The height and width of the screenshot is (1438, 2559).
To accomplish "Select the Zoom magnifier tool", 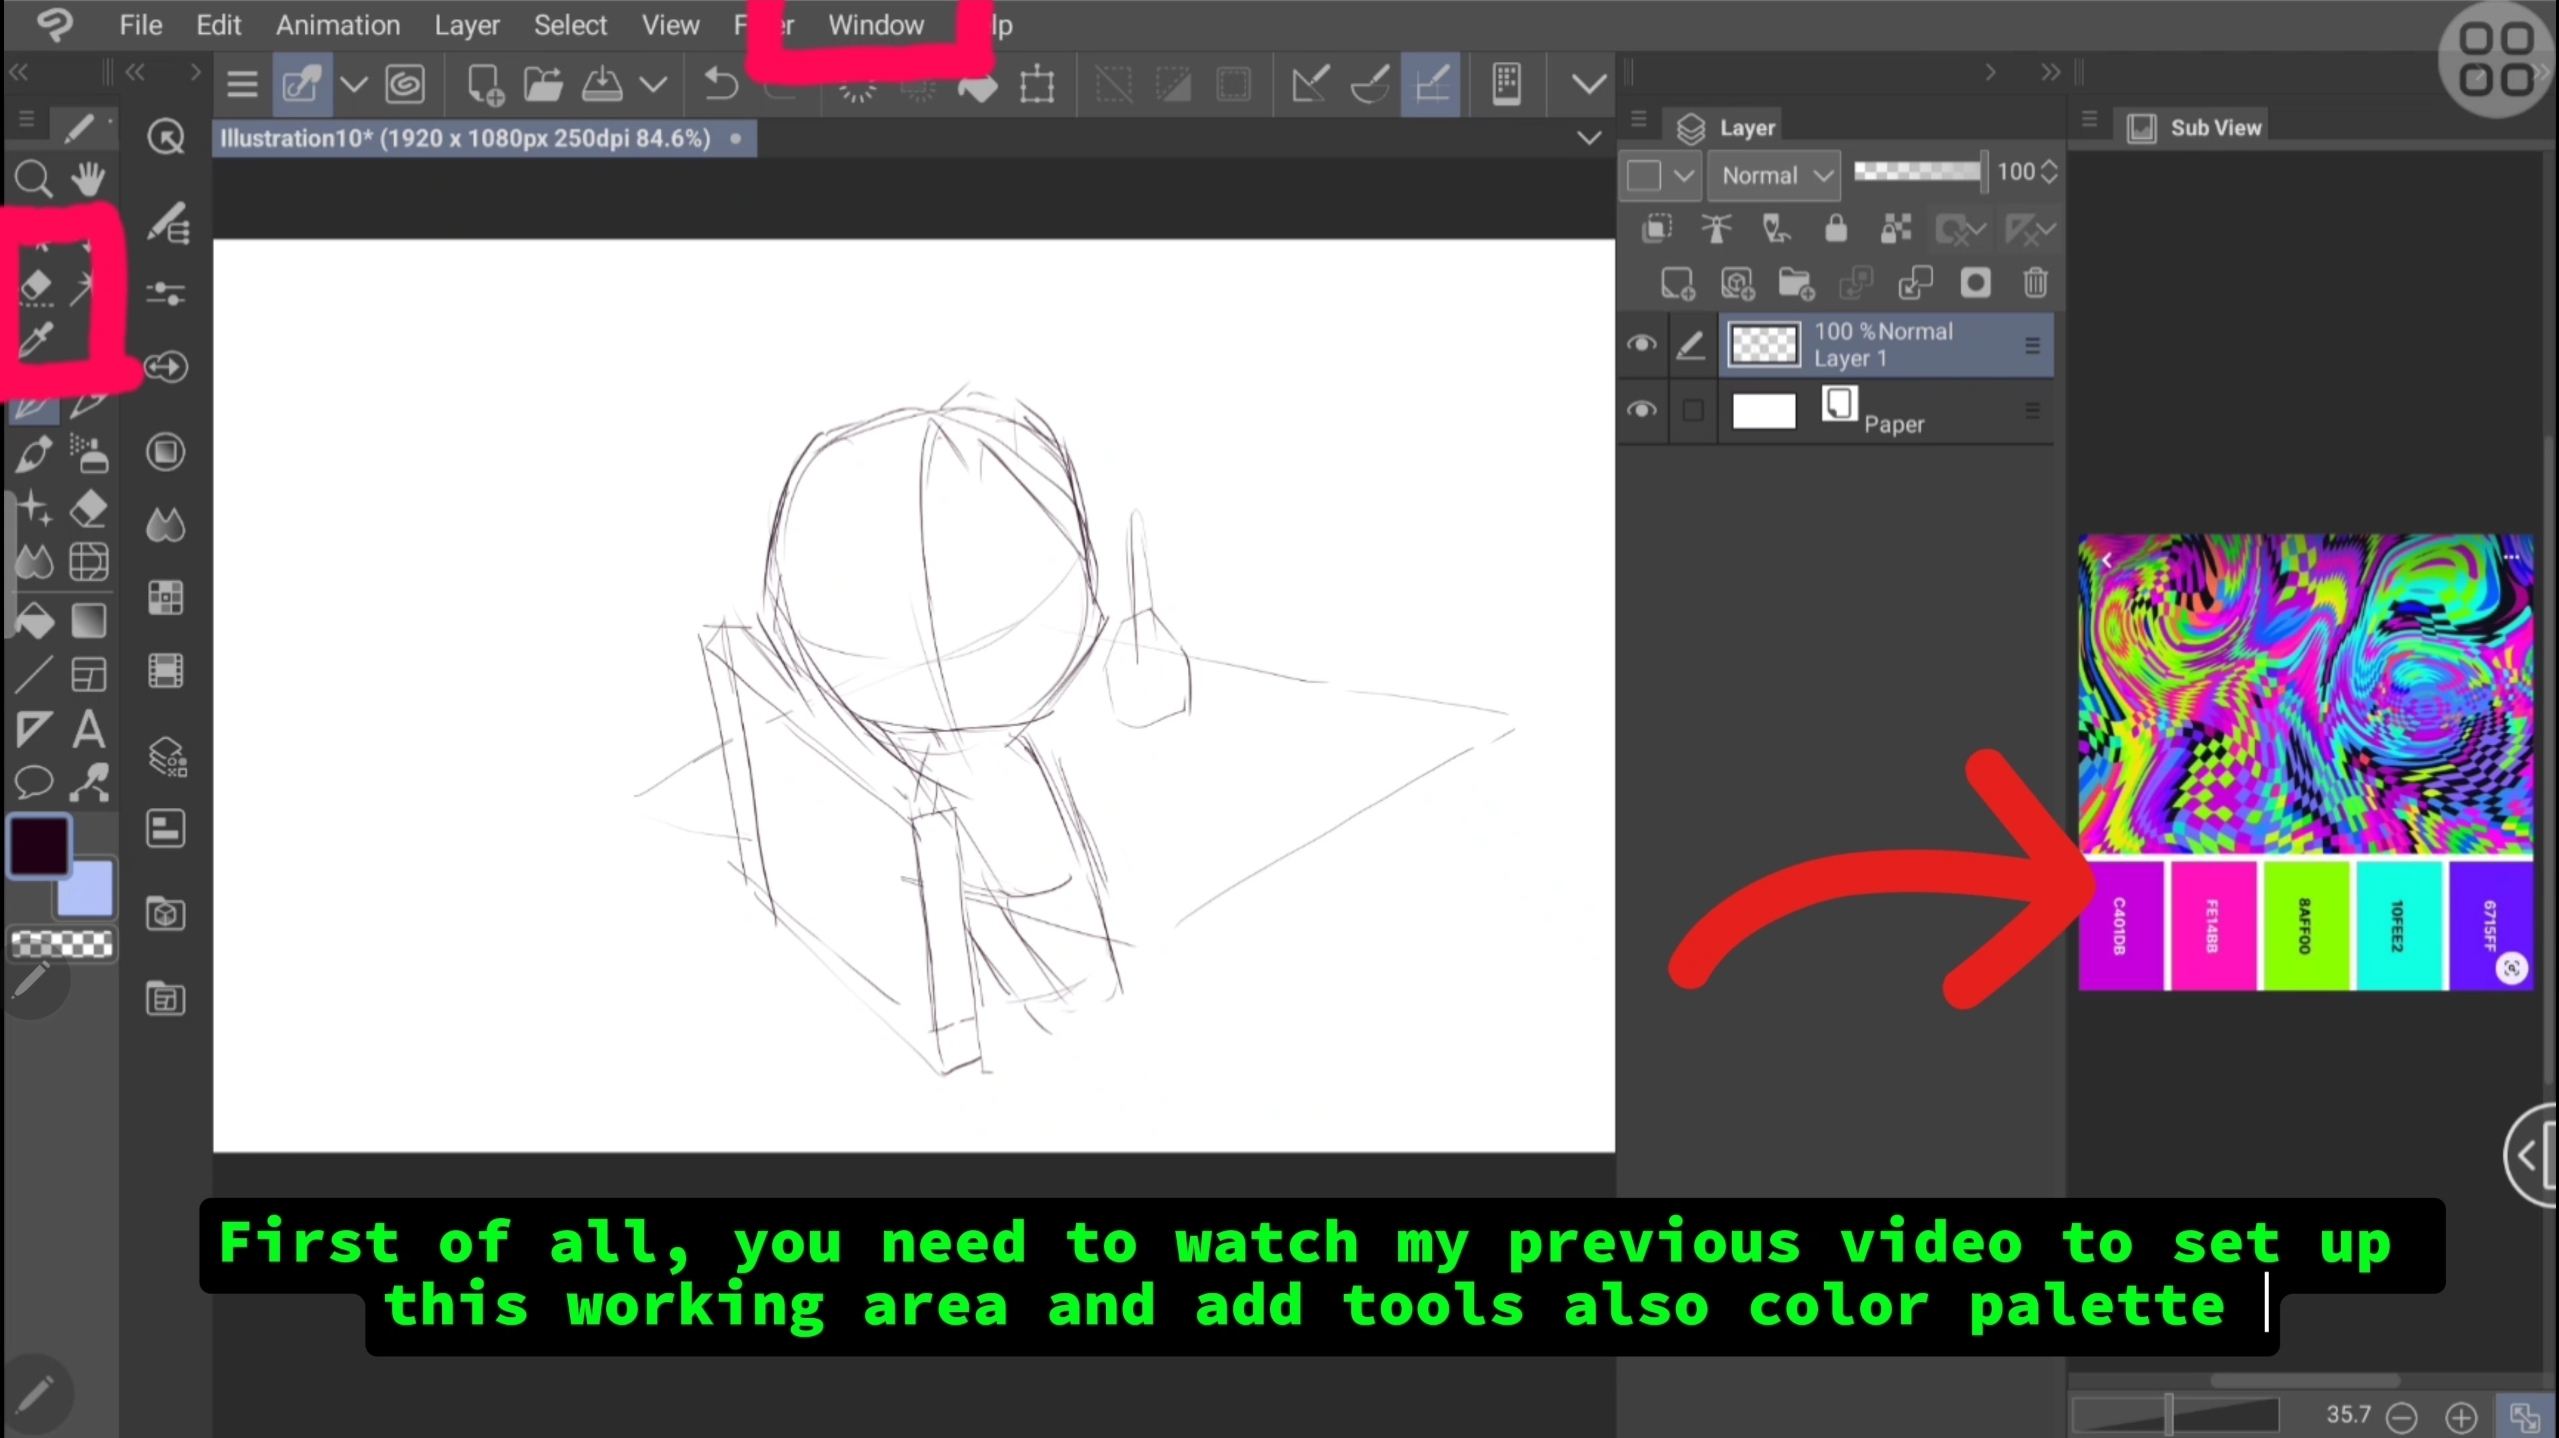I will 34,179.
